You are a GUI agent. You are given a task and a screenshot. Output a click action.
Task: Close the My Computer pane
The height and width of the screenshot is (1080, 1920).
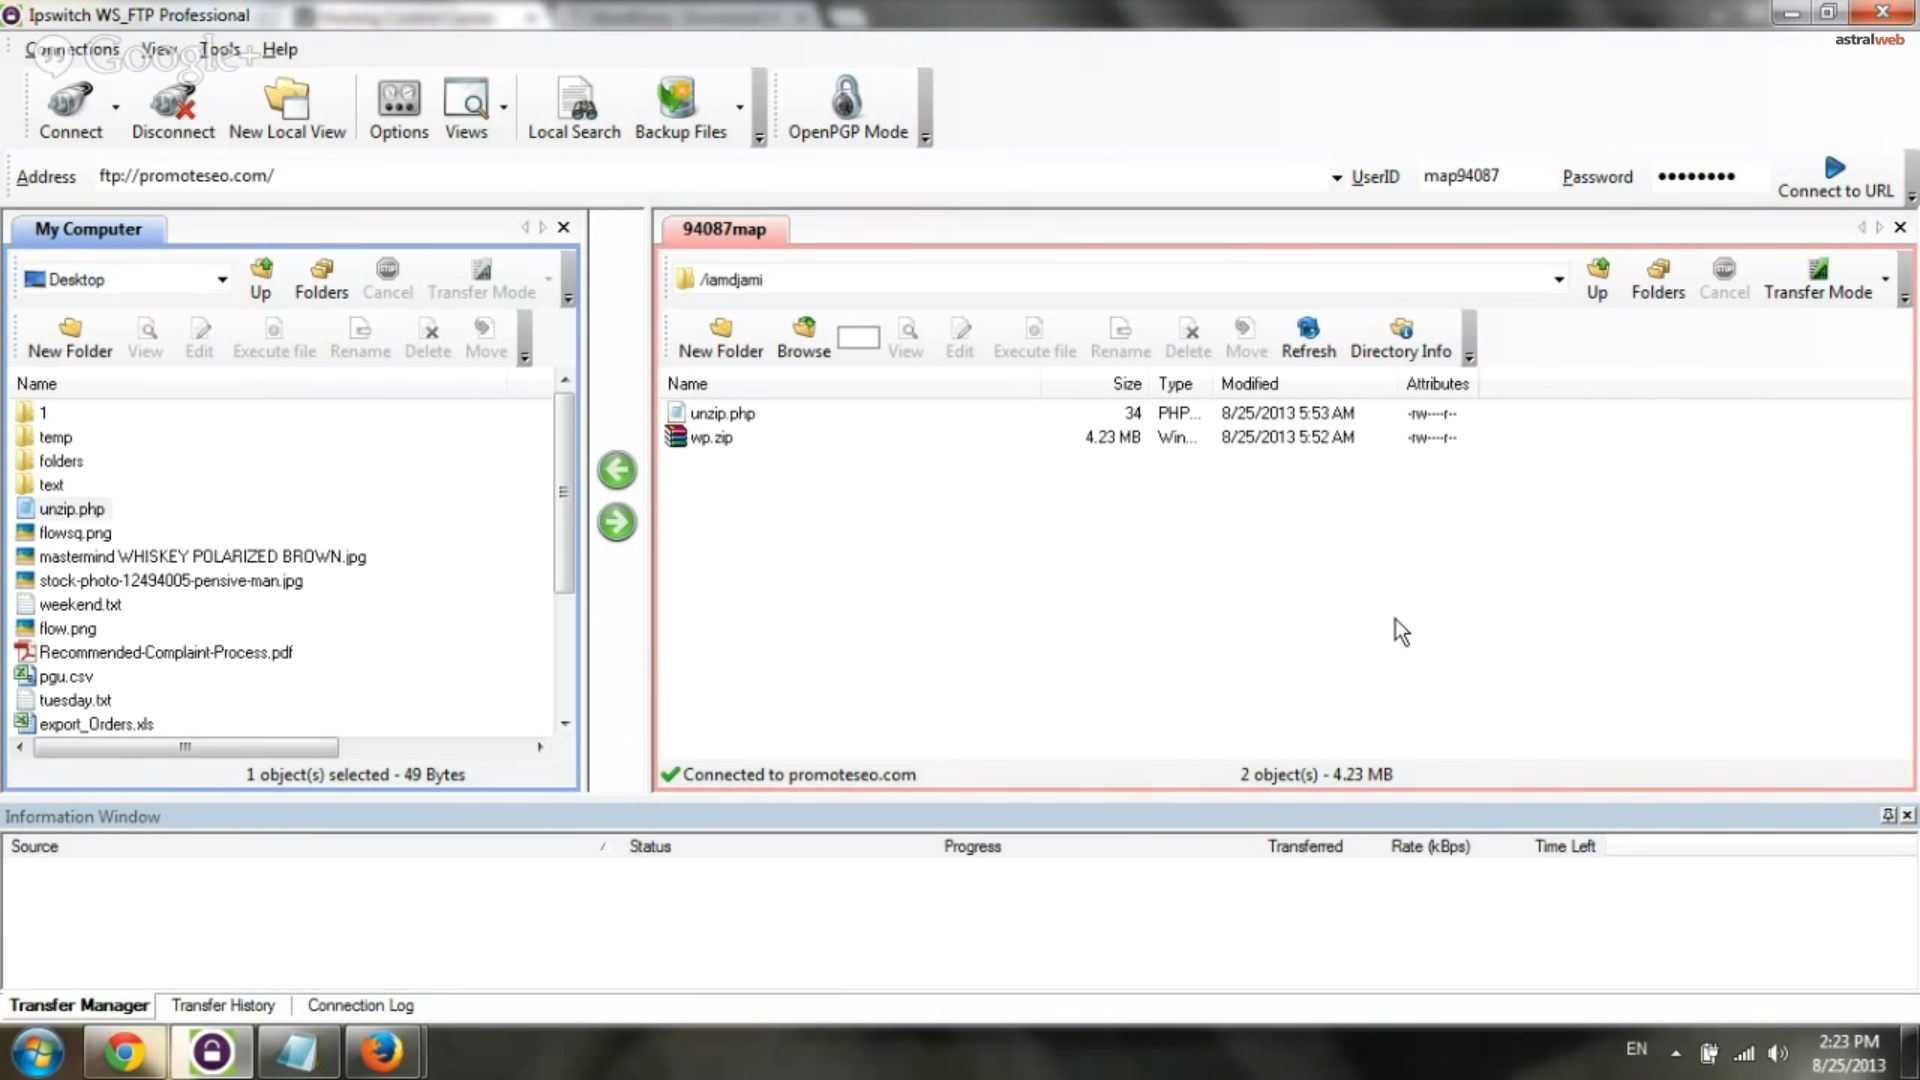pyautogui.click(x=564, y=227)
